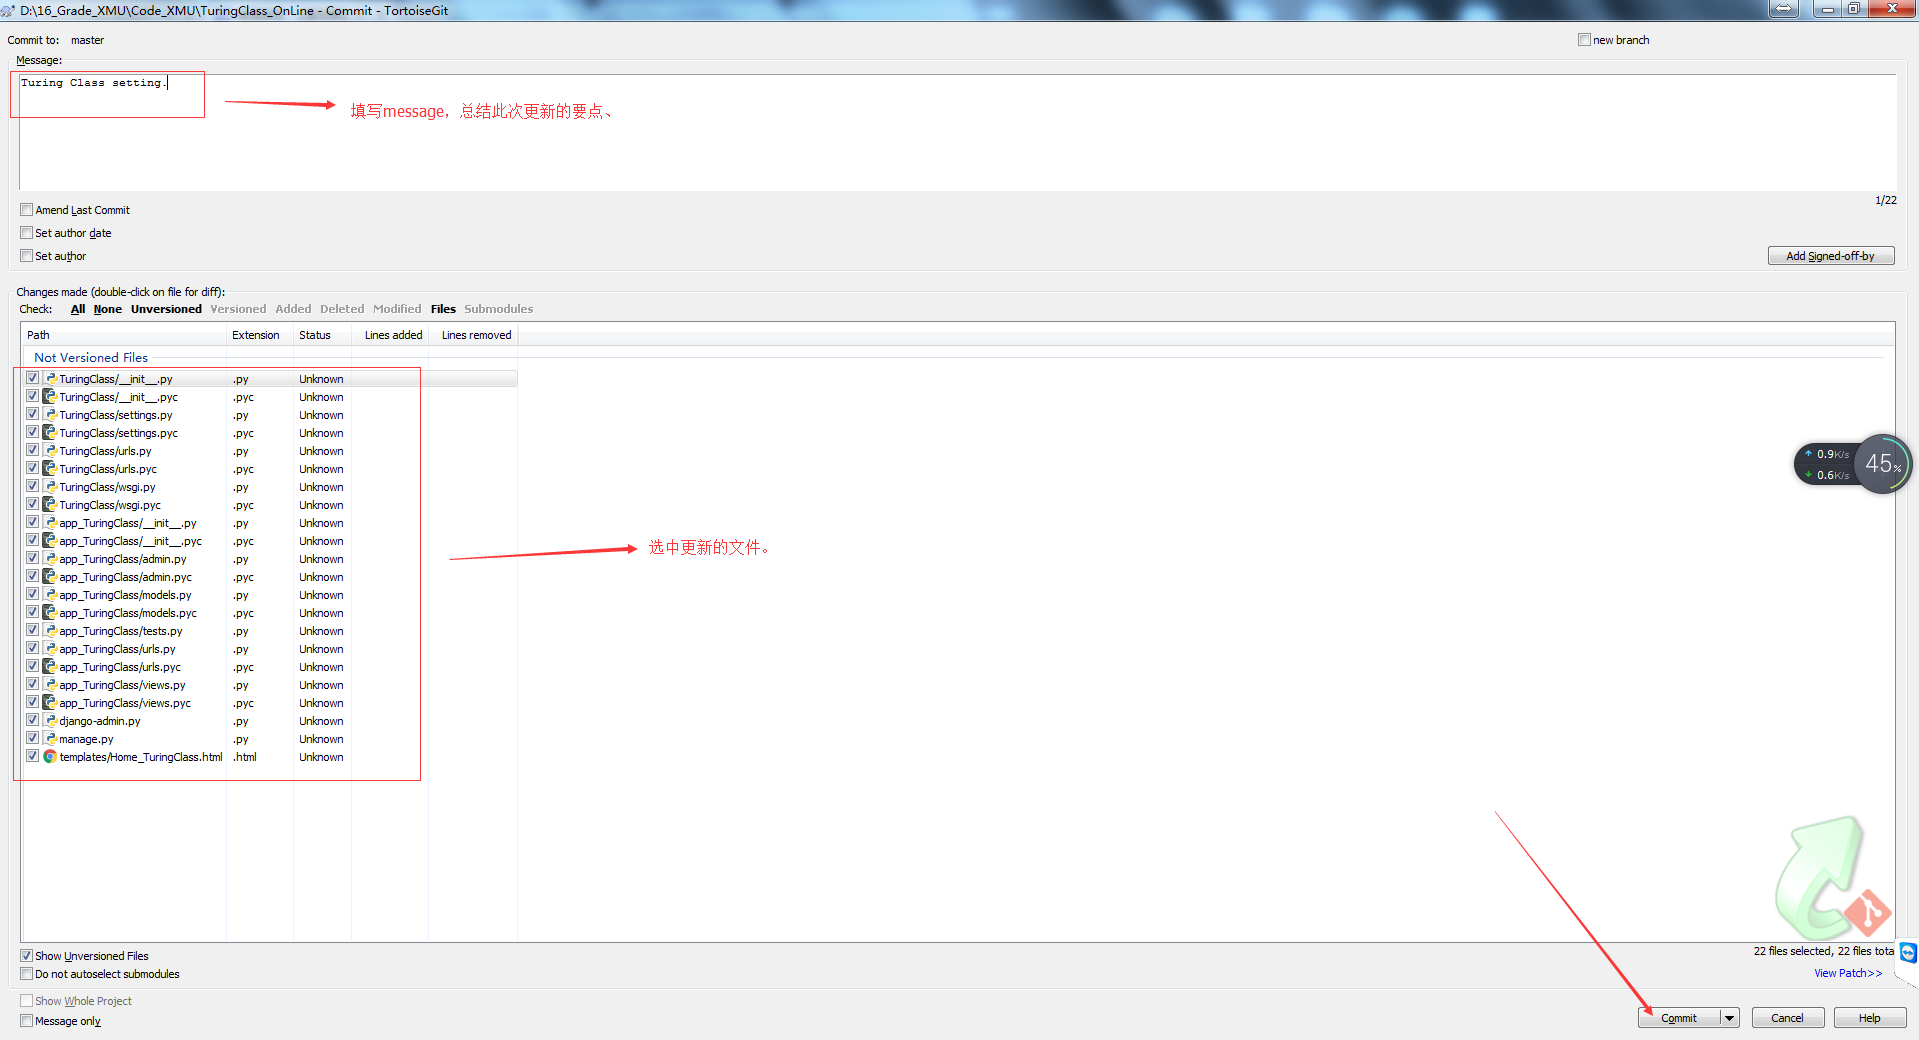Click Add Signed-off-by button
The height and width of the screenshot is (1040, 1919).
[x=1831, y=256]
